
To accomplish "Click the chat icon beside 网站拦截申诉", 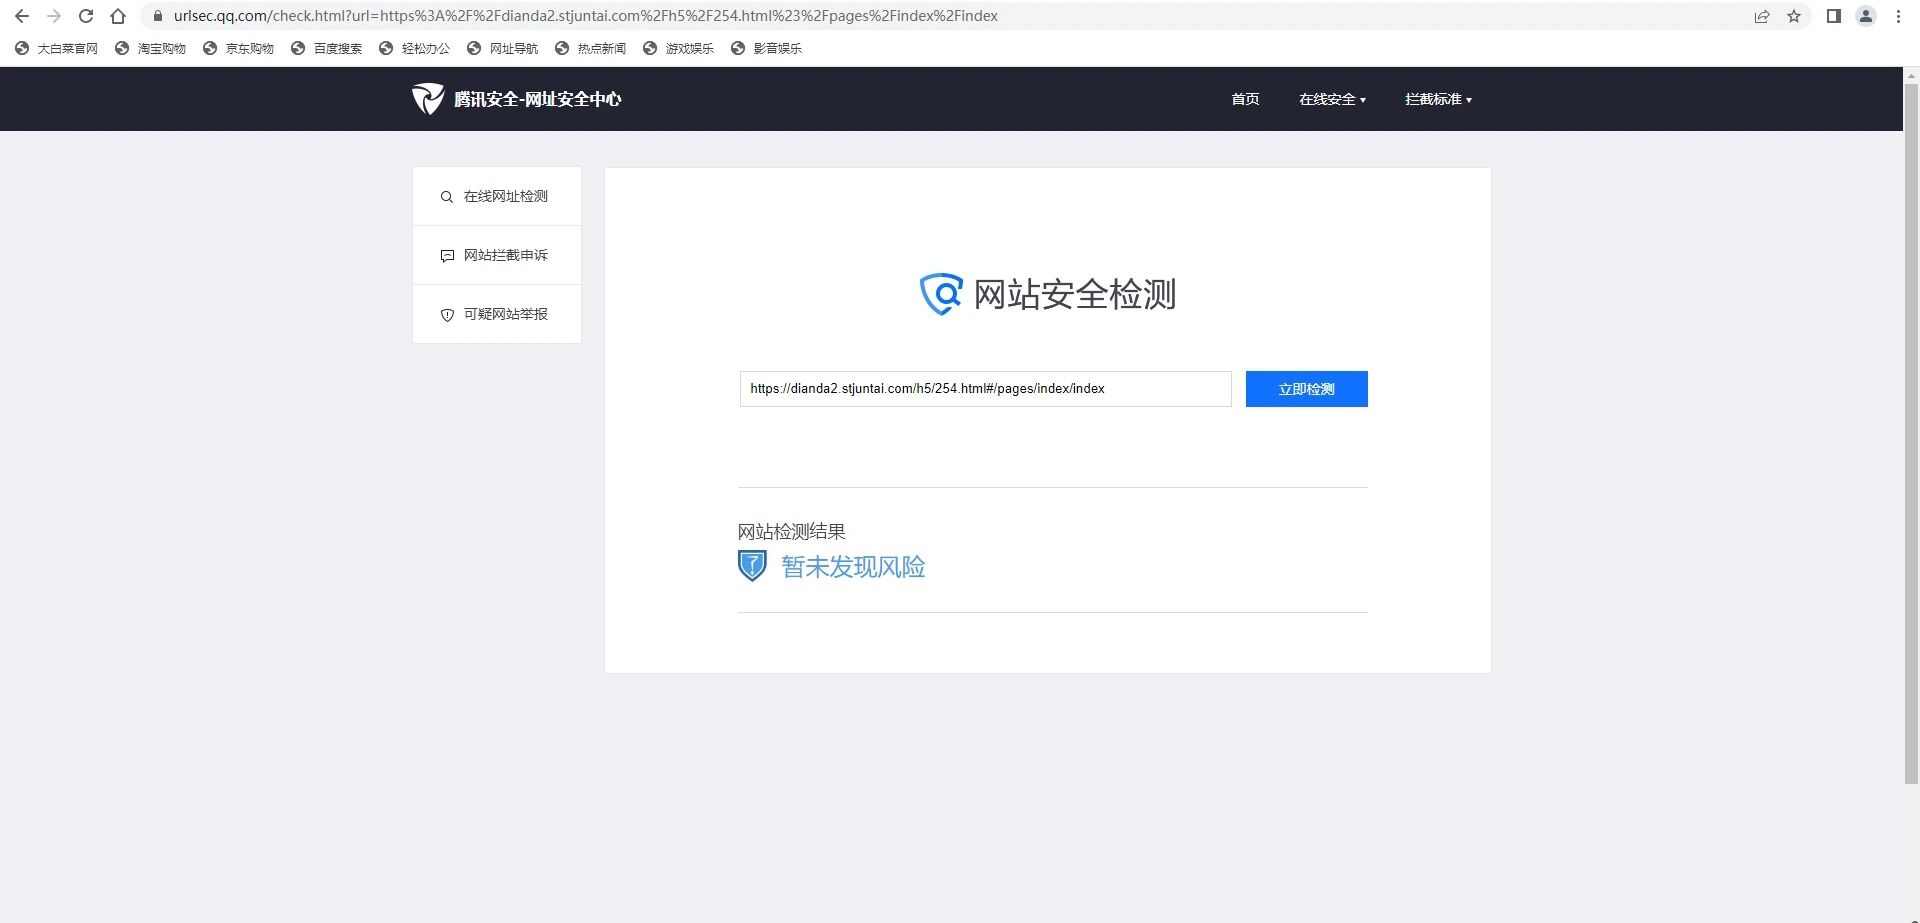I will [447, 256].
